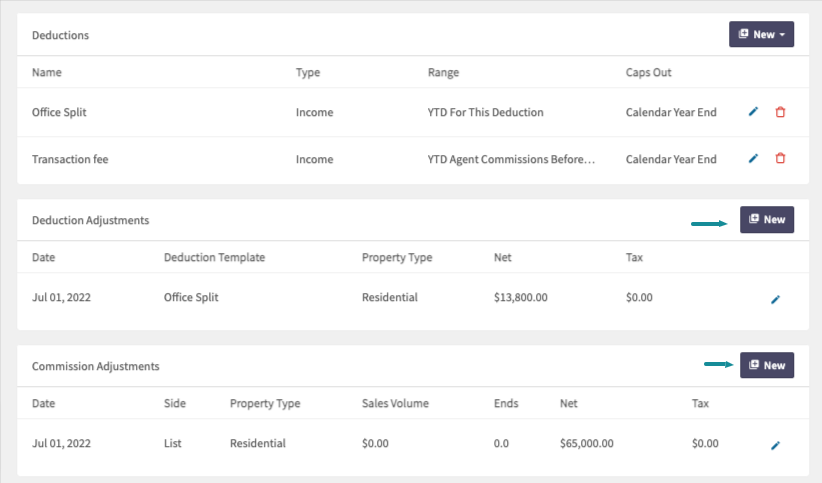Screen dimensions: 822x483
Task: Add a New Deduction Adjustment
Action: (767, 219)
